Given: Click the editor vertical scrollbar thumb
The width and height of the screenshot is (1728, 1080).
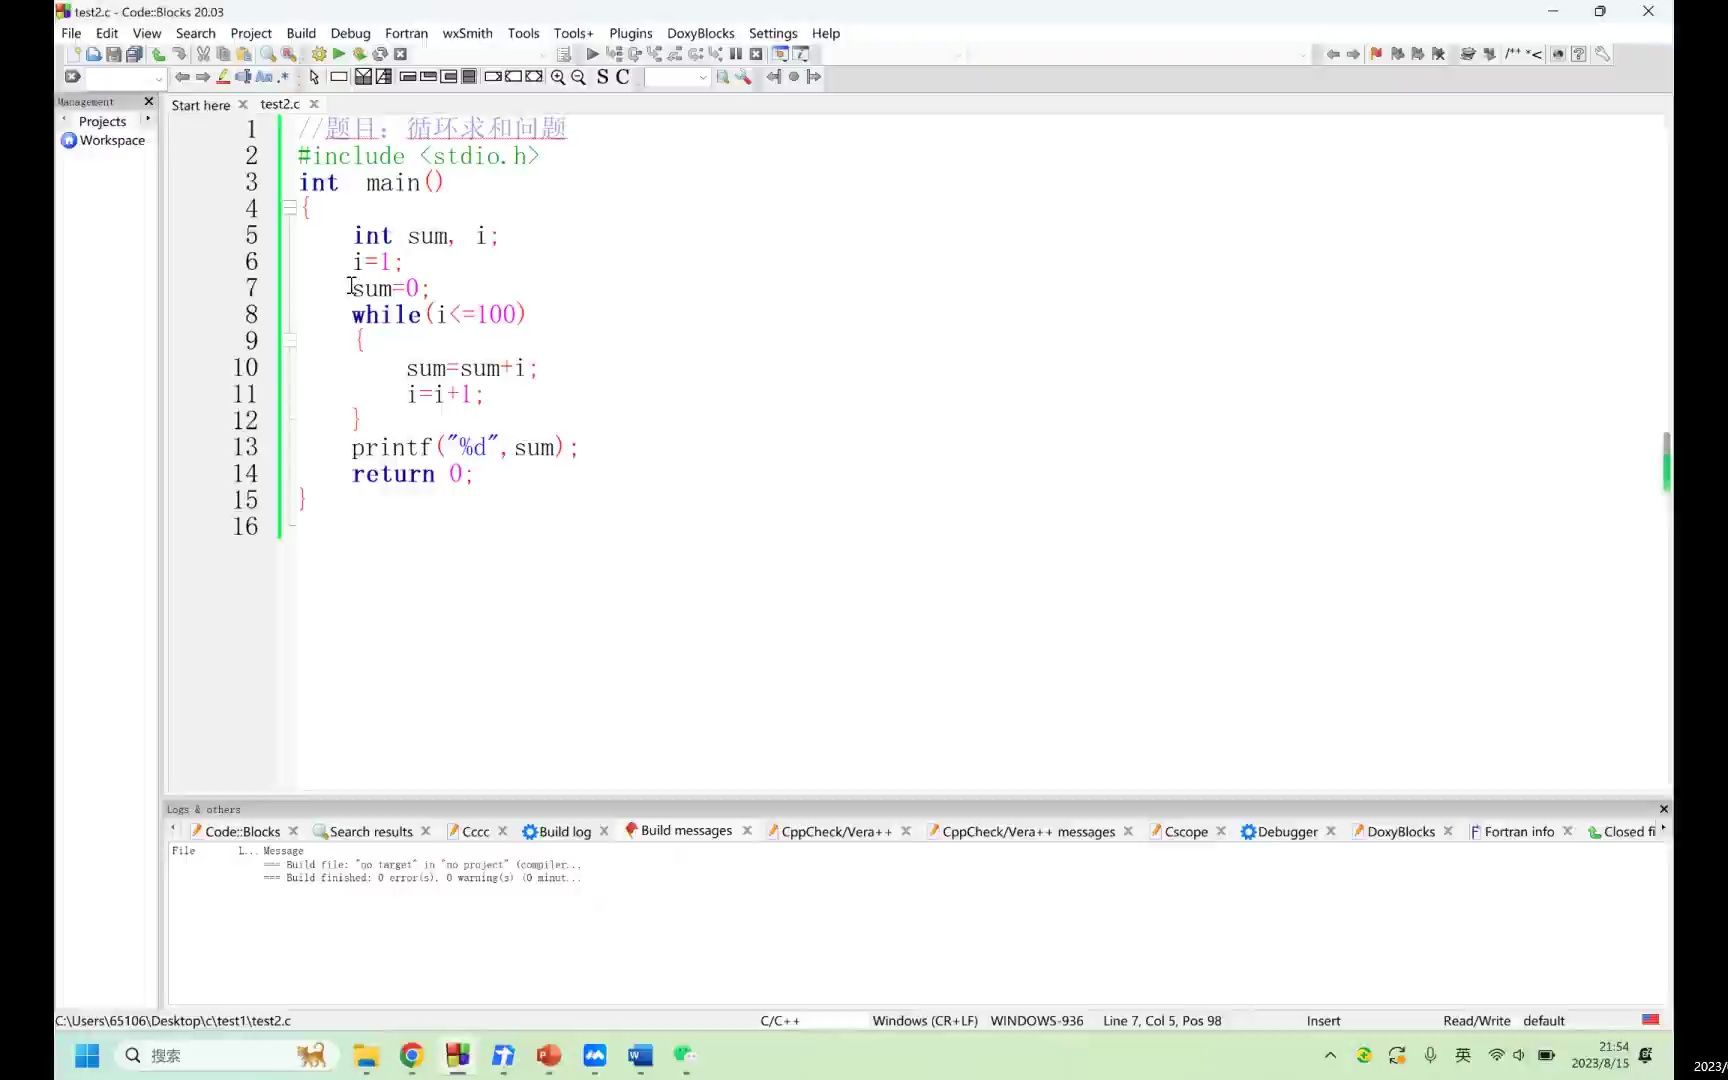Looking at the screenshot, I should pyautogui.click(x=1666, y=461).
